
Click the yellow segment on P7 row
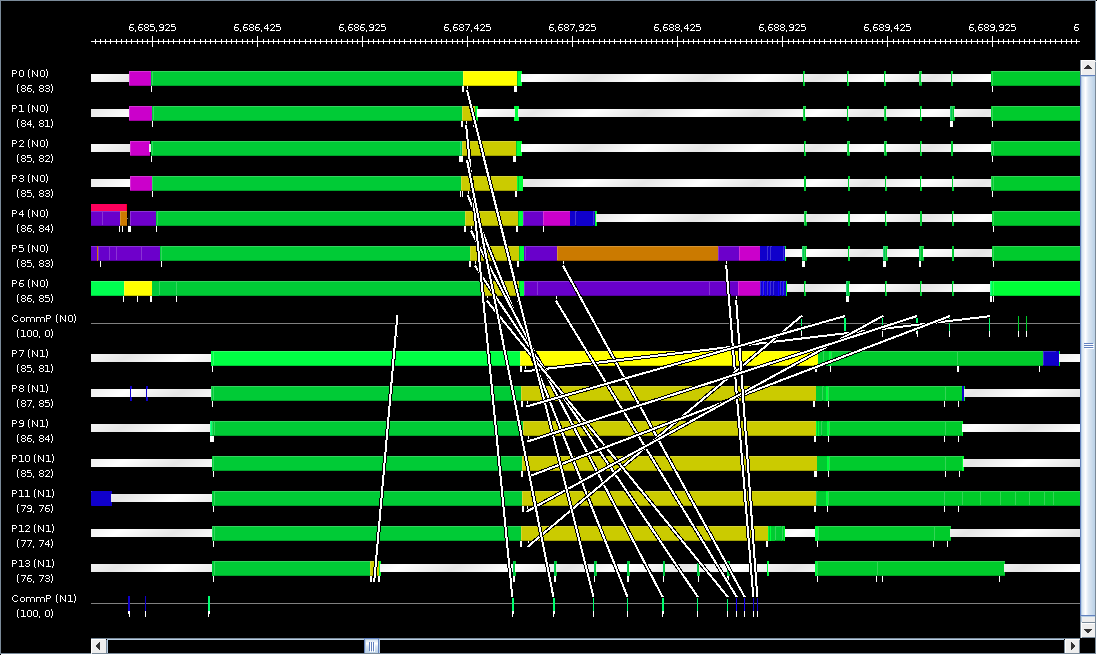pos(669,358)
